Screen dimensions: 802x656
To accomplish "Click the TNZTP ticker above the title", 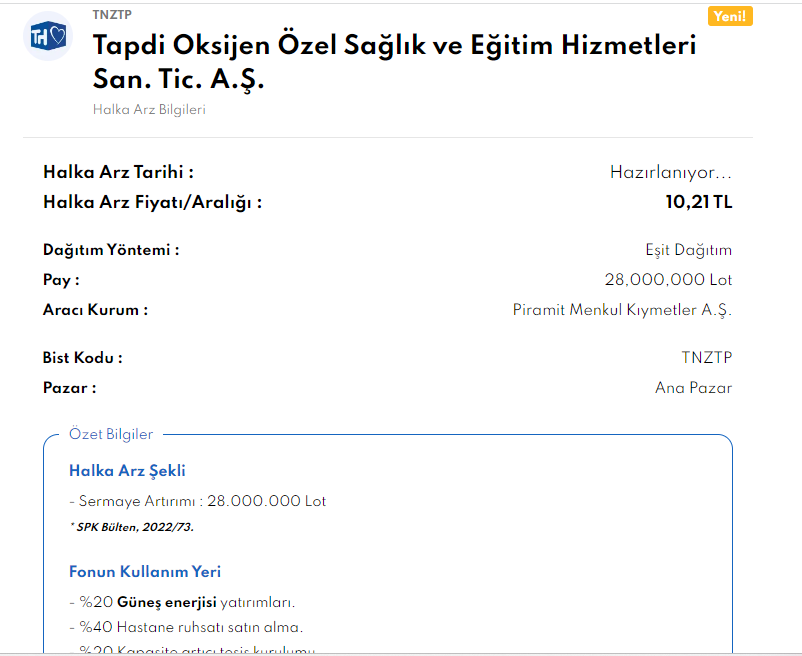I will (112, 15).
